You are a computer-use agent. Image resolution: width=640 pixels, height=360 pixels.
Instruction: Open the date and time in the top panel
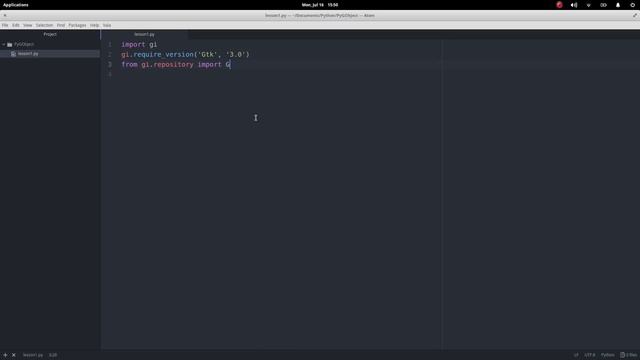click(320, 5)
